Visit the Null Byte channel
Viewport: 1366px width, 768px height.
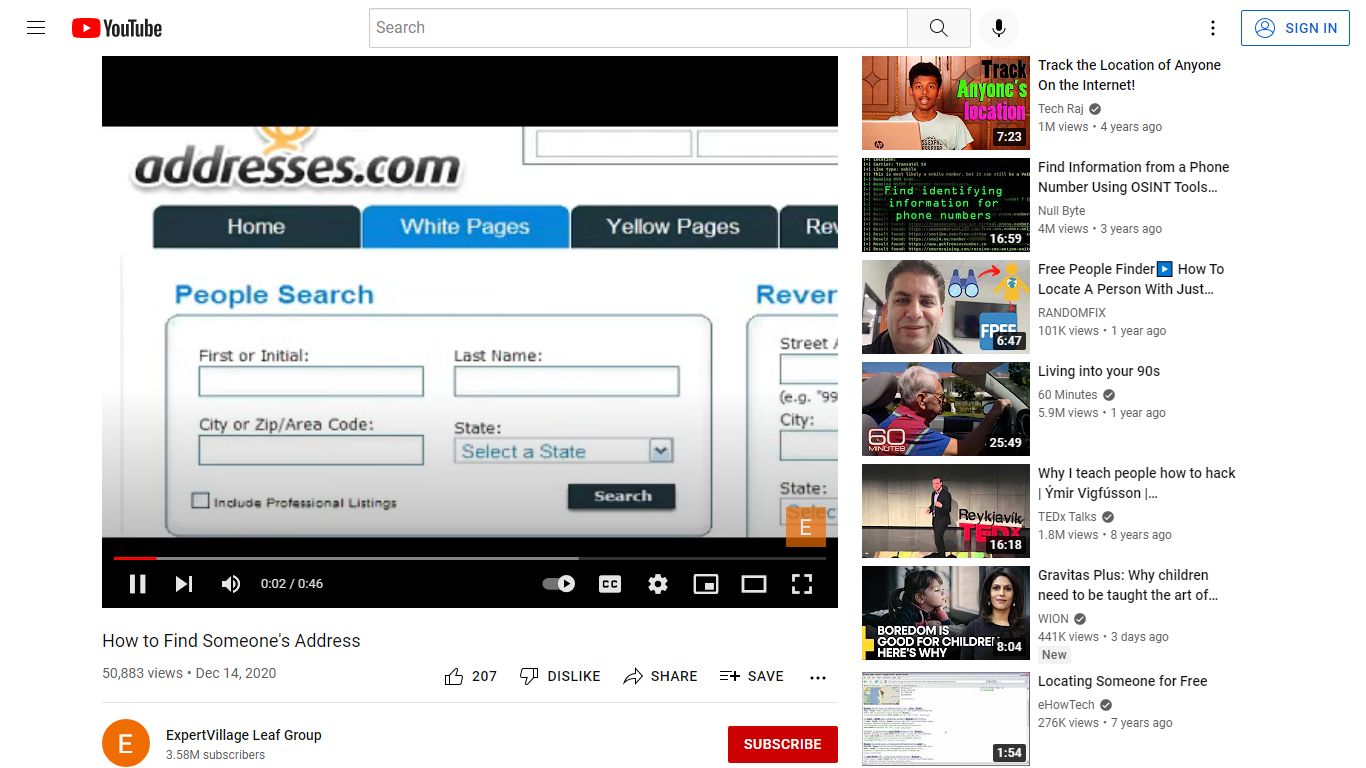(x=1061, y=211)
